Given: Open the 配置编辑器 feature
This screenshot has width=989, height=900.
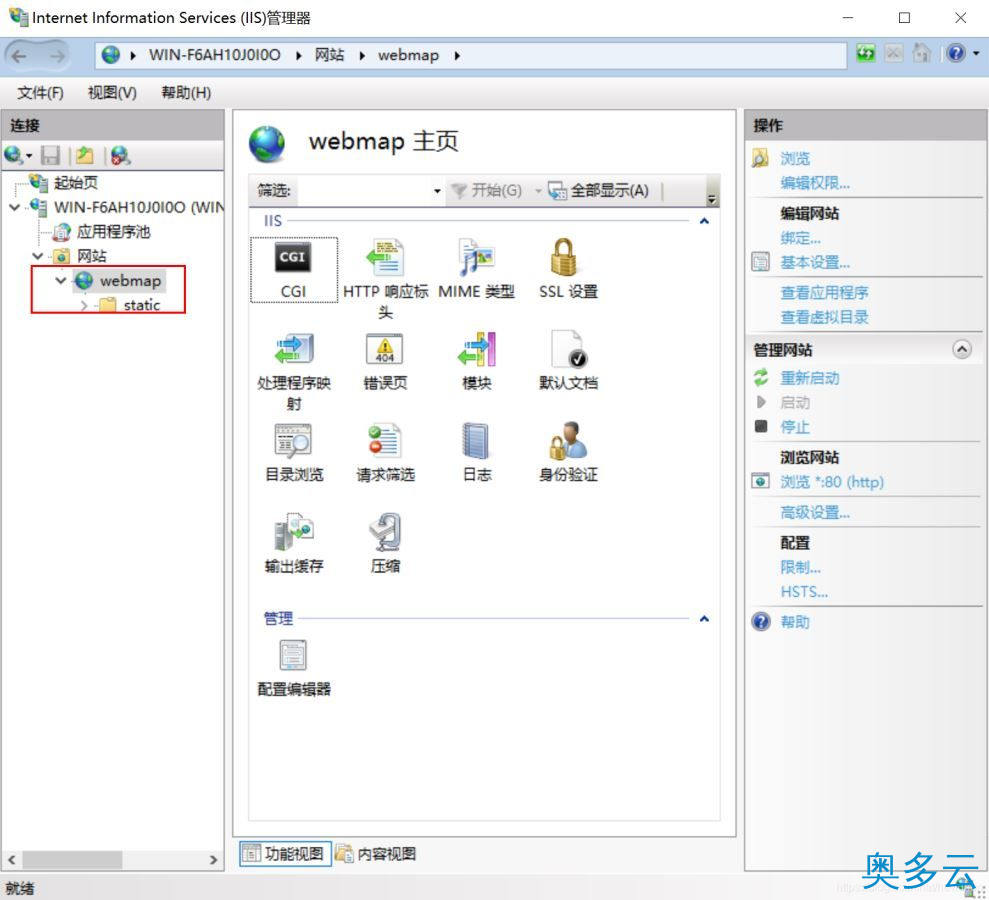Looking at the screenshot, I should [294, 669].
